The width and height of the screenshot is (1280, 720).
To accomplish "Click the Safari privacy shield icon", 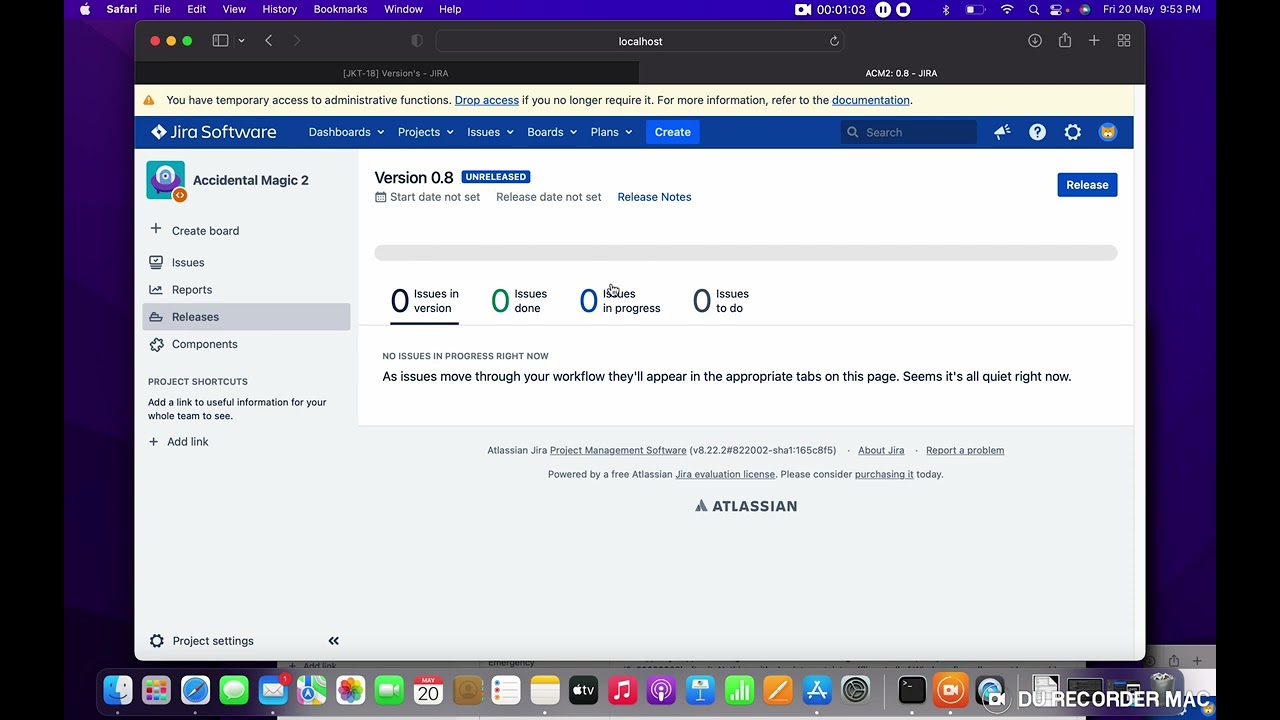I will tap(417, 41).
